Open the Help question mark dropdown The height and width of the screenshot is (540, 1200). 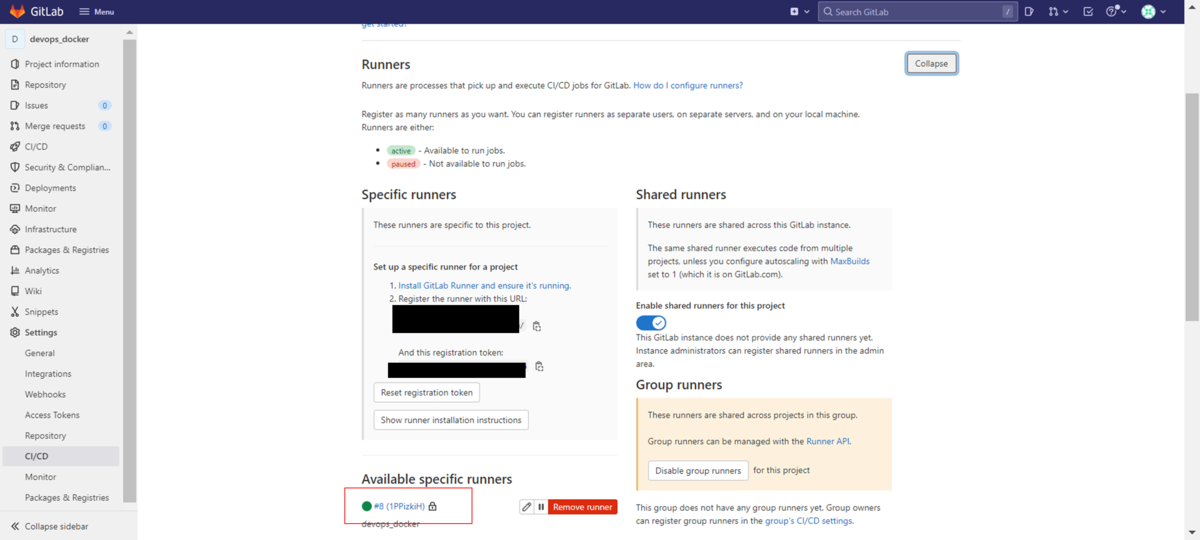(x=1117, y=12)
